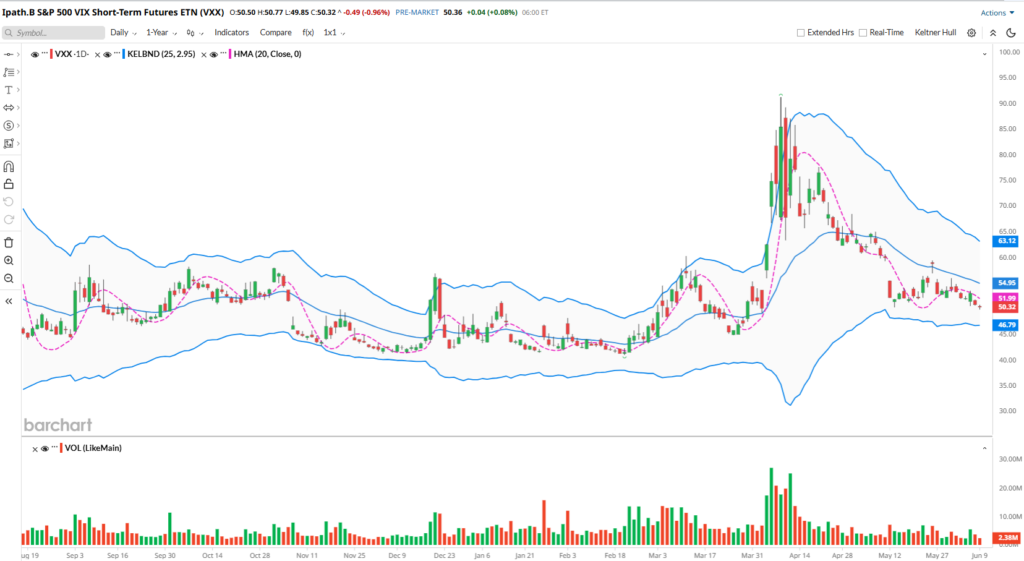
Task: Open the Daily frequency dropdown
Action: click(x=123, y=32)
